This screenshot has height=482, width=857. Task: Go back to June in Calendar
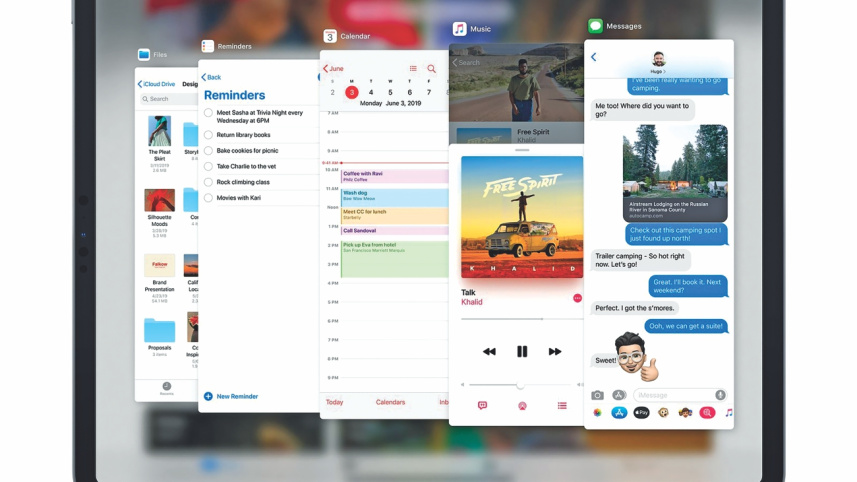tap(333, 68)
